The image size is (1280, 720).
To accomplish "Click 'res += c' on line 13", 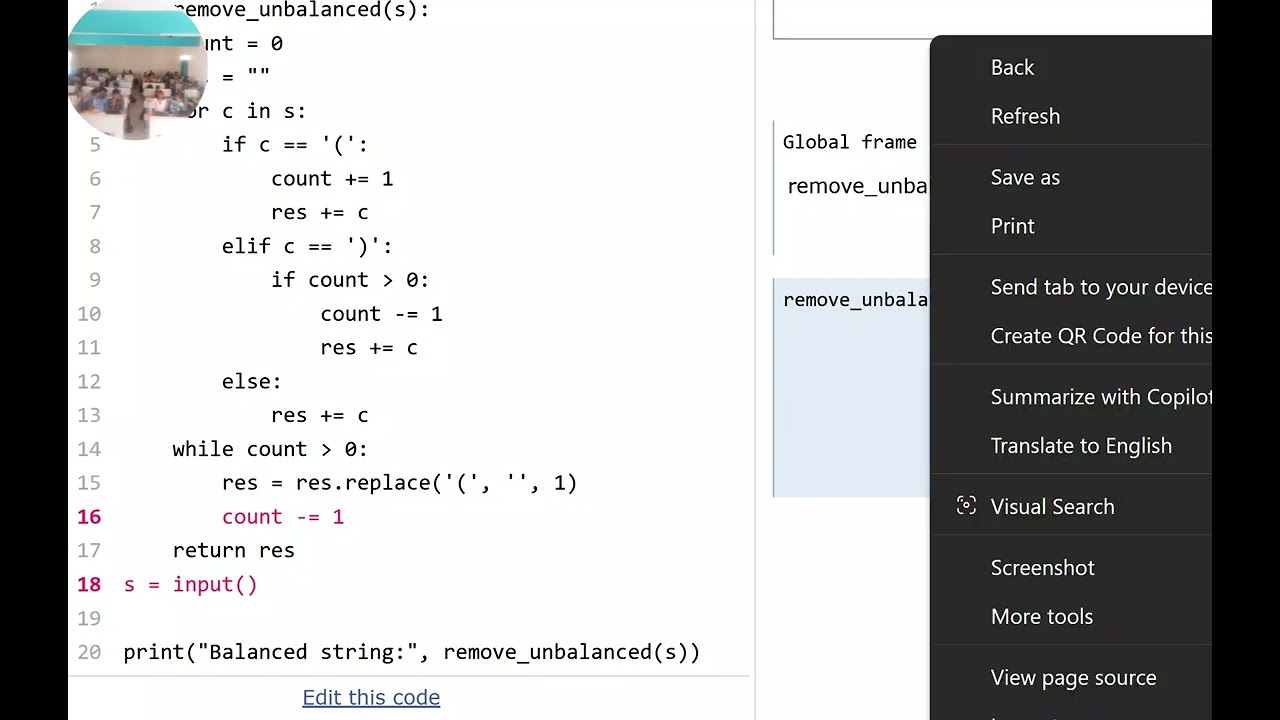I will (x=320, y=415).
